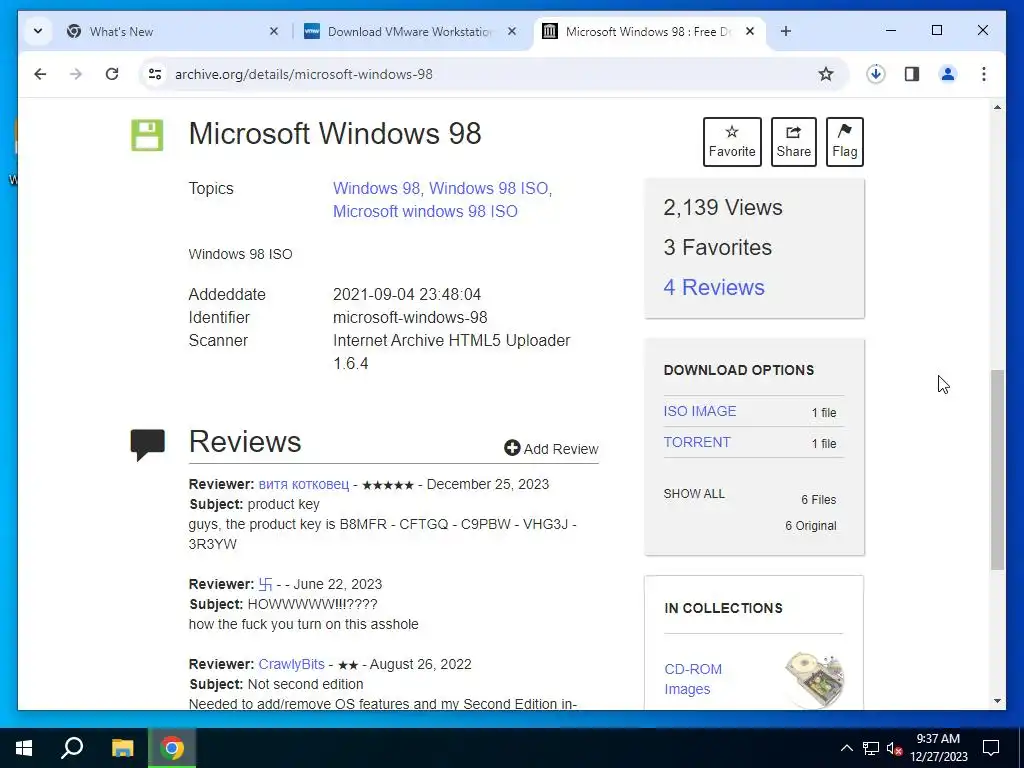1024x768 pixels.
Task: Click the Chrome taskbar icon
Action: click(172, 748)
